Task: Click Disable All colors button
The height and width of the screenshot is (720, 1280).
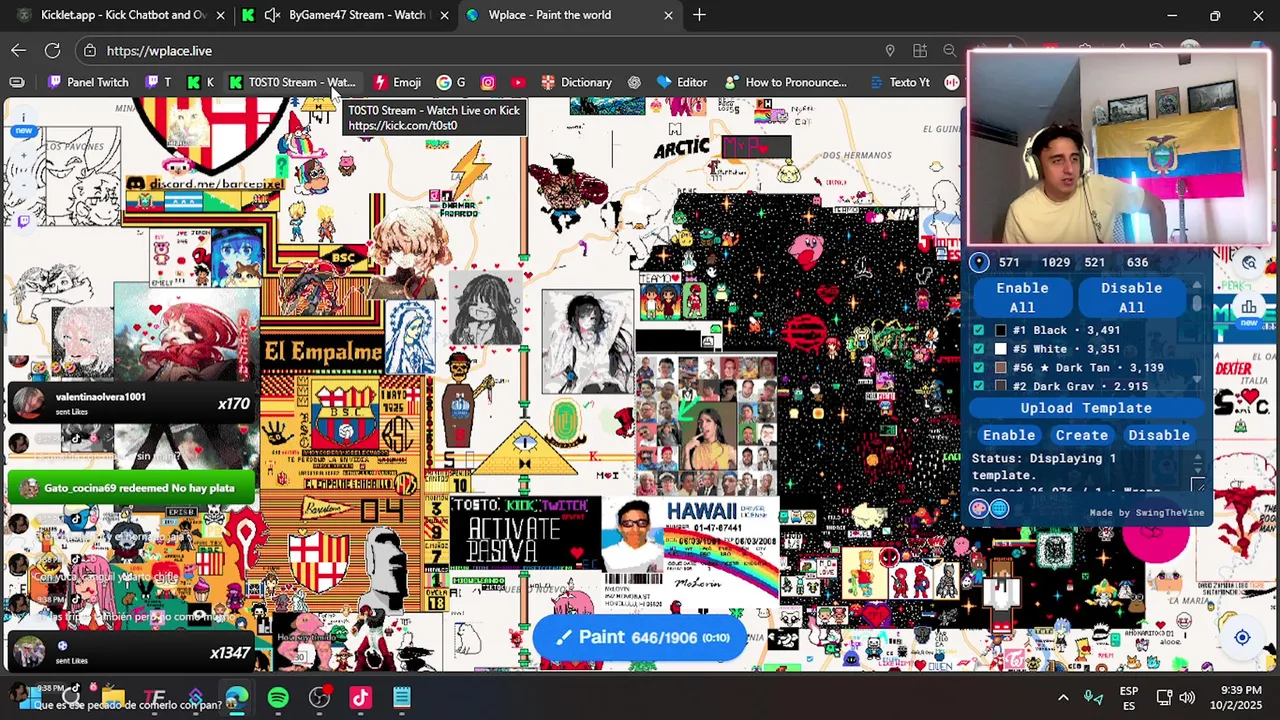Action: 1131,298
